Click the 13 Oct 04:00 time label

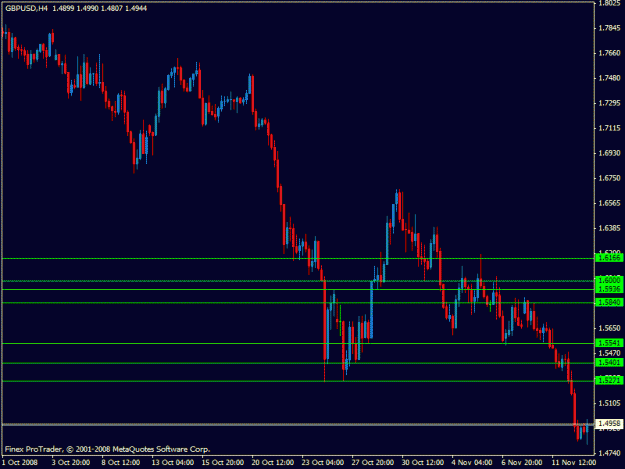173,462
